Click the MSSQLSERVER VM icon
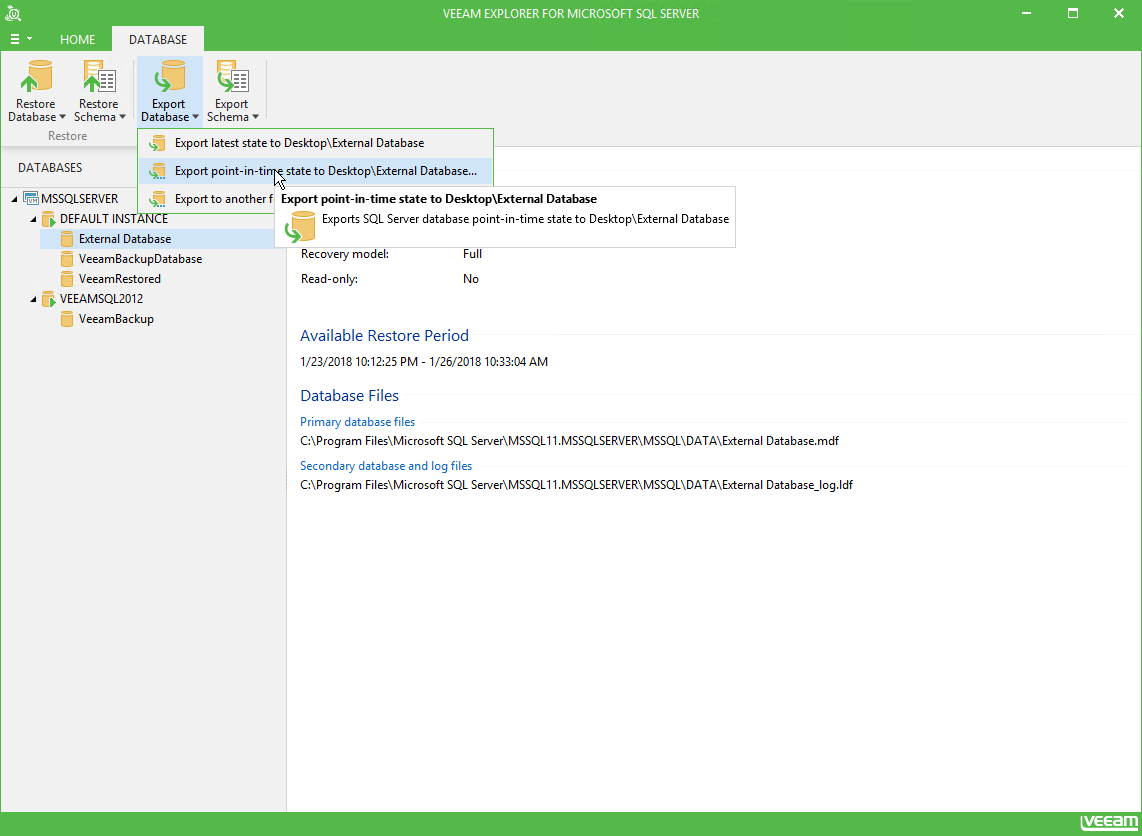Image resolution: width=1142 pixels, height=836 pixels. (x=31, y=199)
